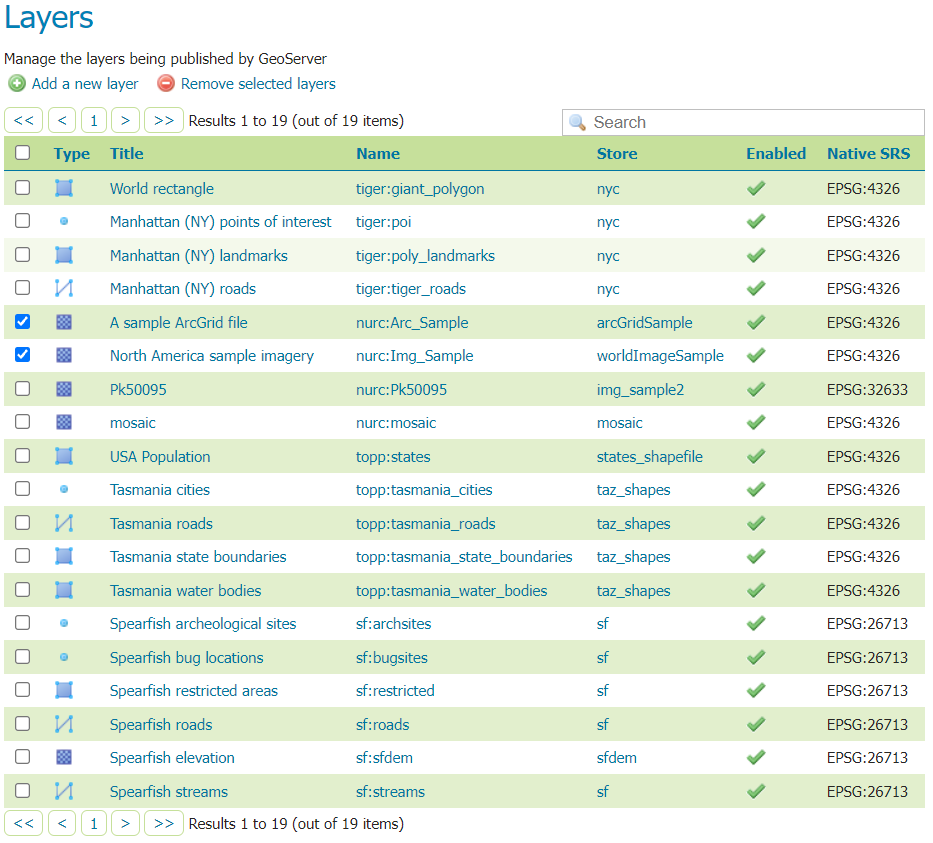Image resolution: width=933 pixels, height=843 pixels.
Task: Toggle the select-all checkbox in table header
Action: [23, 153]
